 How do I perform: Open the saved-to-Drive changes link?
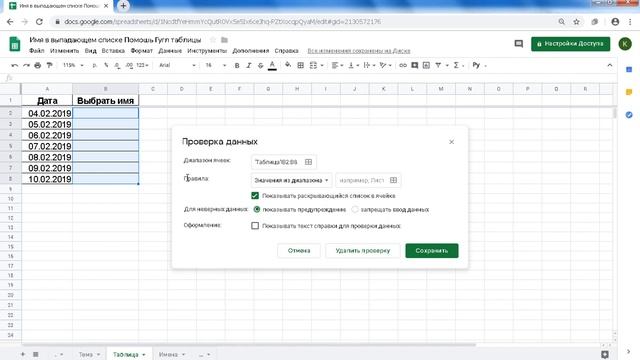tap(359, 51)
